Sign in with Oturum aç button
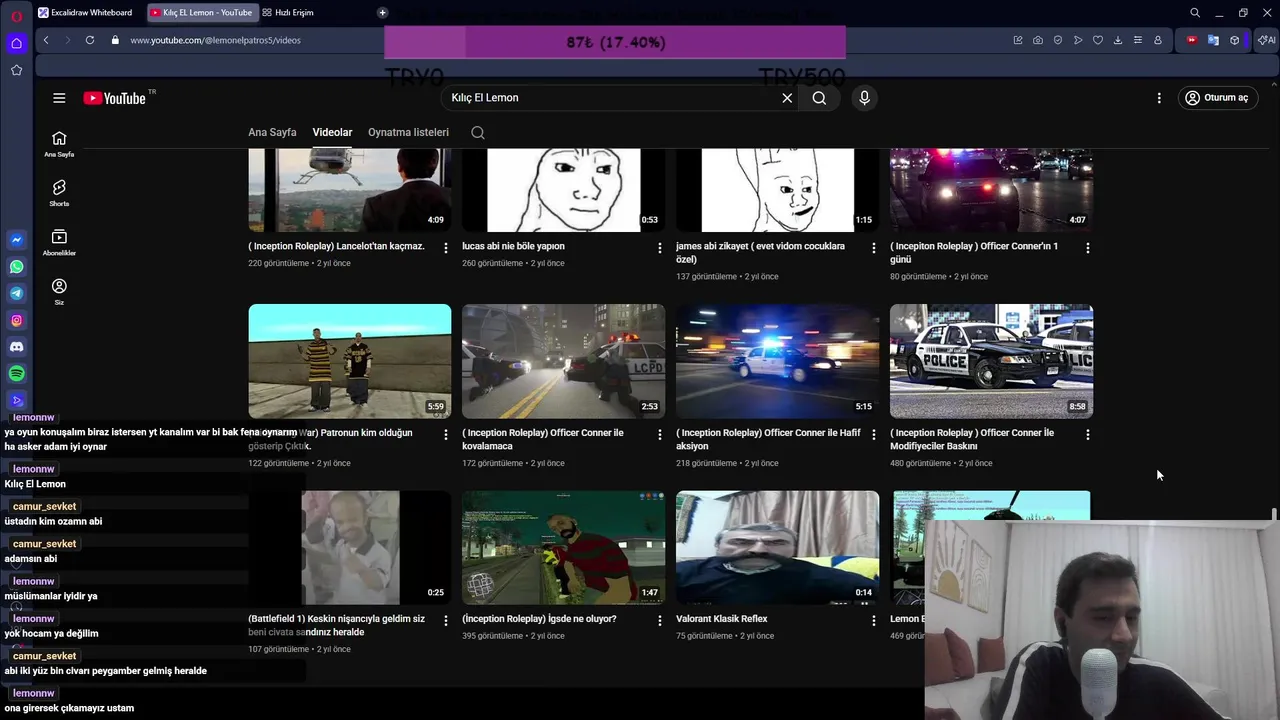Image resolution: width=1280 pixels, height=720 pixels. (1217, 98)
